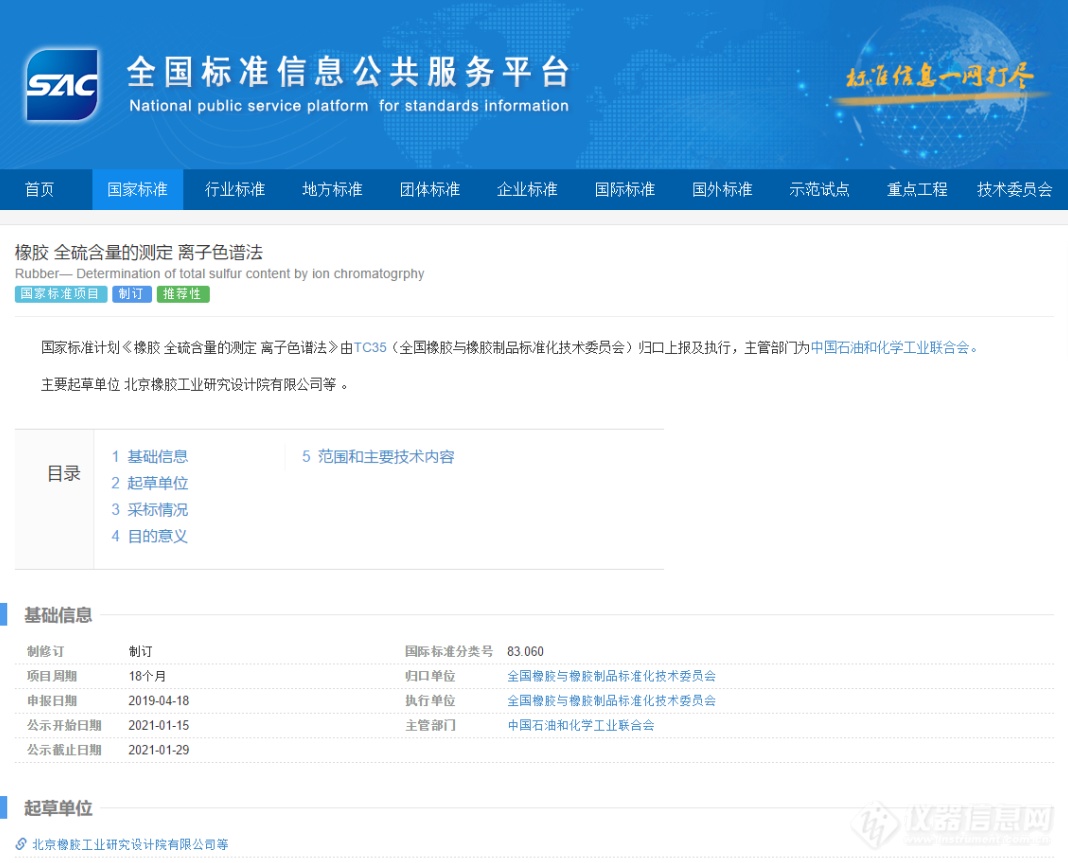Go to the 首页 tab
The height and width of the screenshot is (863, 1068).
click(40, 189)
